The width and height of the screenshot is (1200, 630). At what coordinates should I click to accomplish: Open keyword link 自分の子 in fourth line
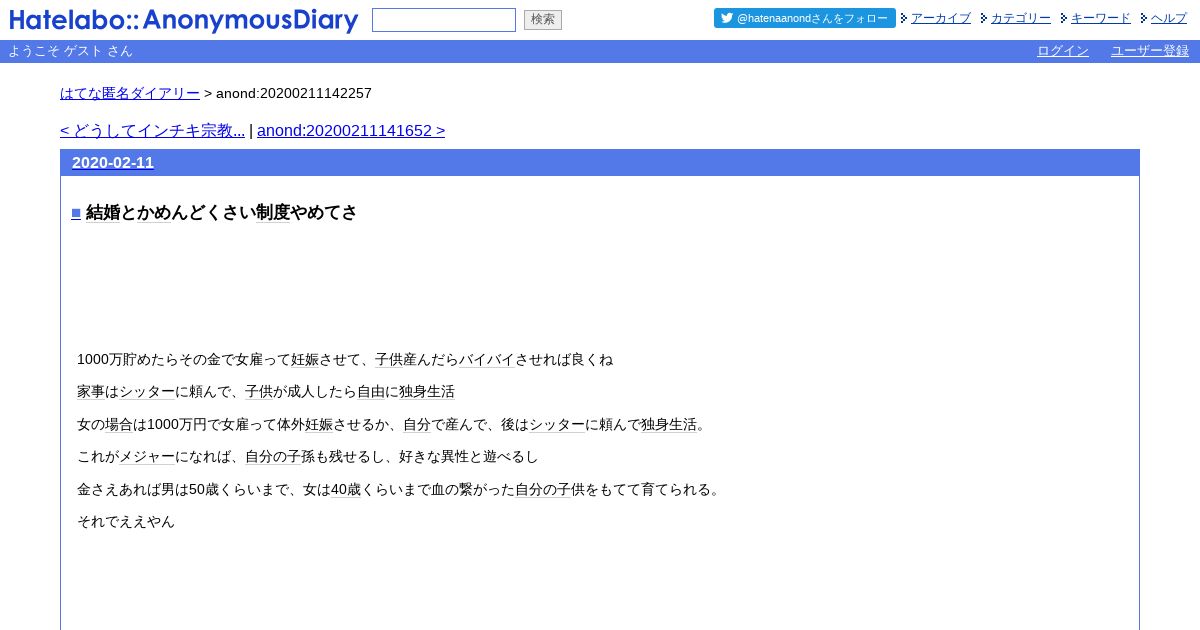click(273, 457)
